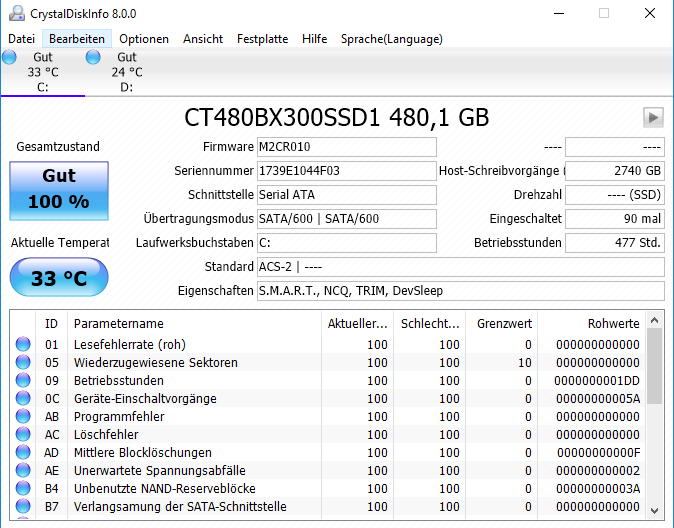This screenshot has height=528, width=674.
Task: Click the Grenzwert column header
Action: point(502,323)
